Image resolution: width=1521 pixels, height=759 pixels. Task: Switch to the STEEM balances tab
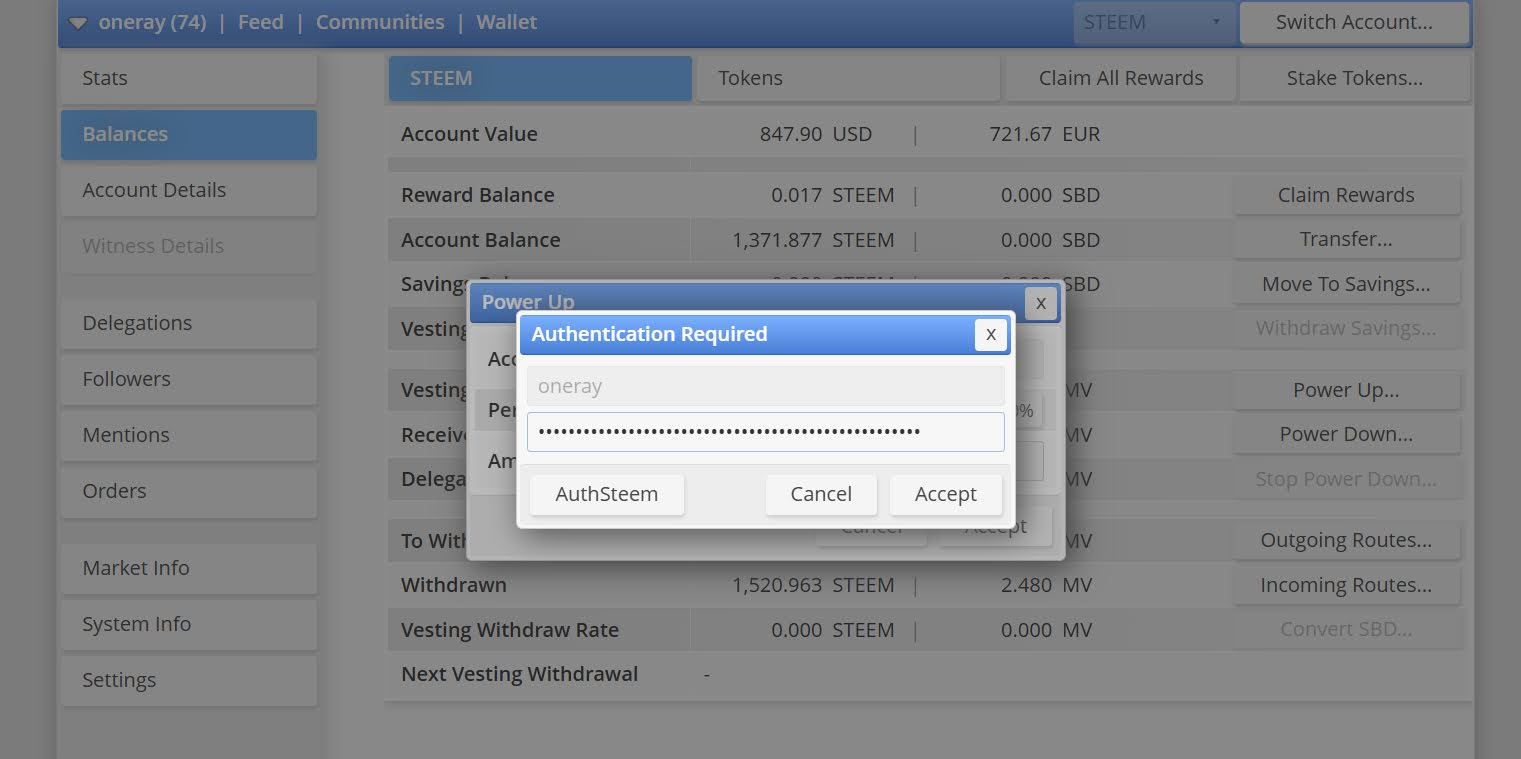click(540, 78)
